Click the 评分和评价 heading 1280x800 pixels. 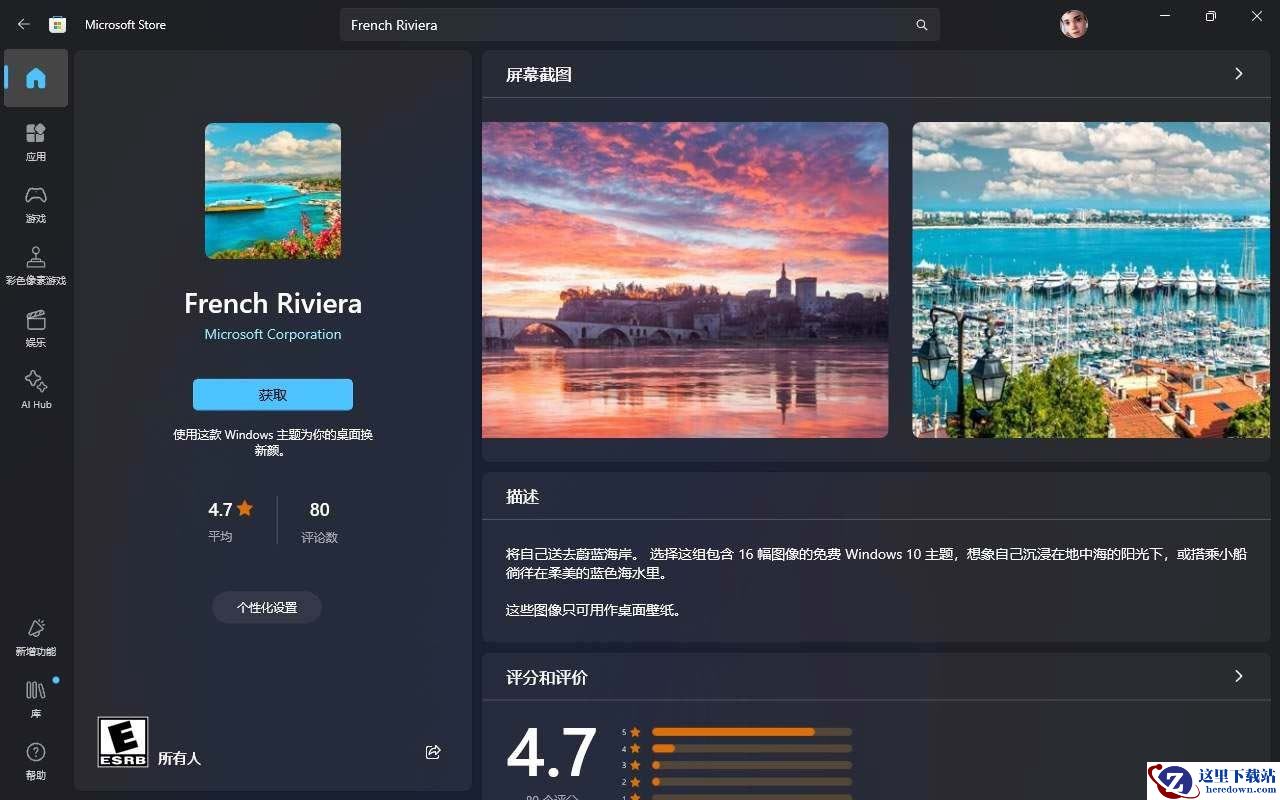pyautogui.click(x=547, y=678)
